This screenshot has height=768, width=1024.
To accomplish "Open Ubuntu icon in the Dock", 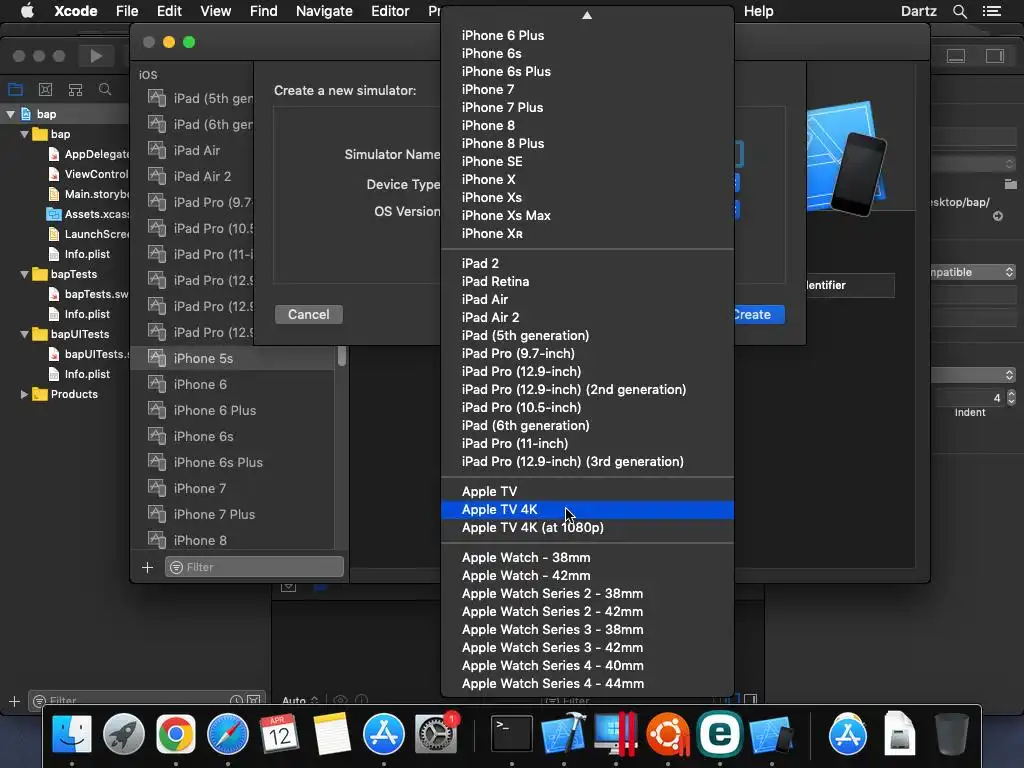I will click(x=667, y=734).
